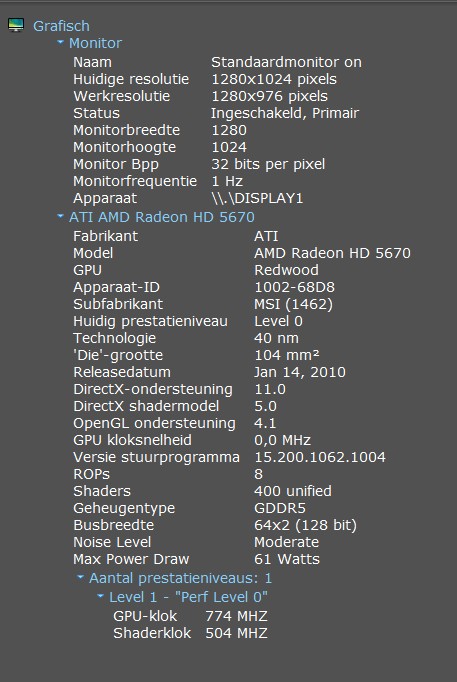
Task: Click the monitor icon next to Grafisch
Action: [16, 25]
